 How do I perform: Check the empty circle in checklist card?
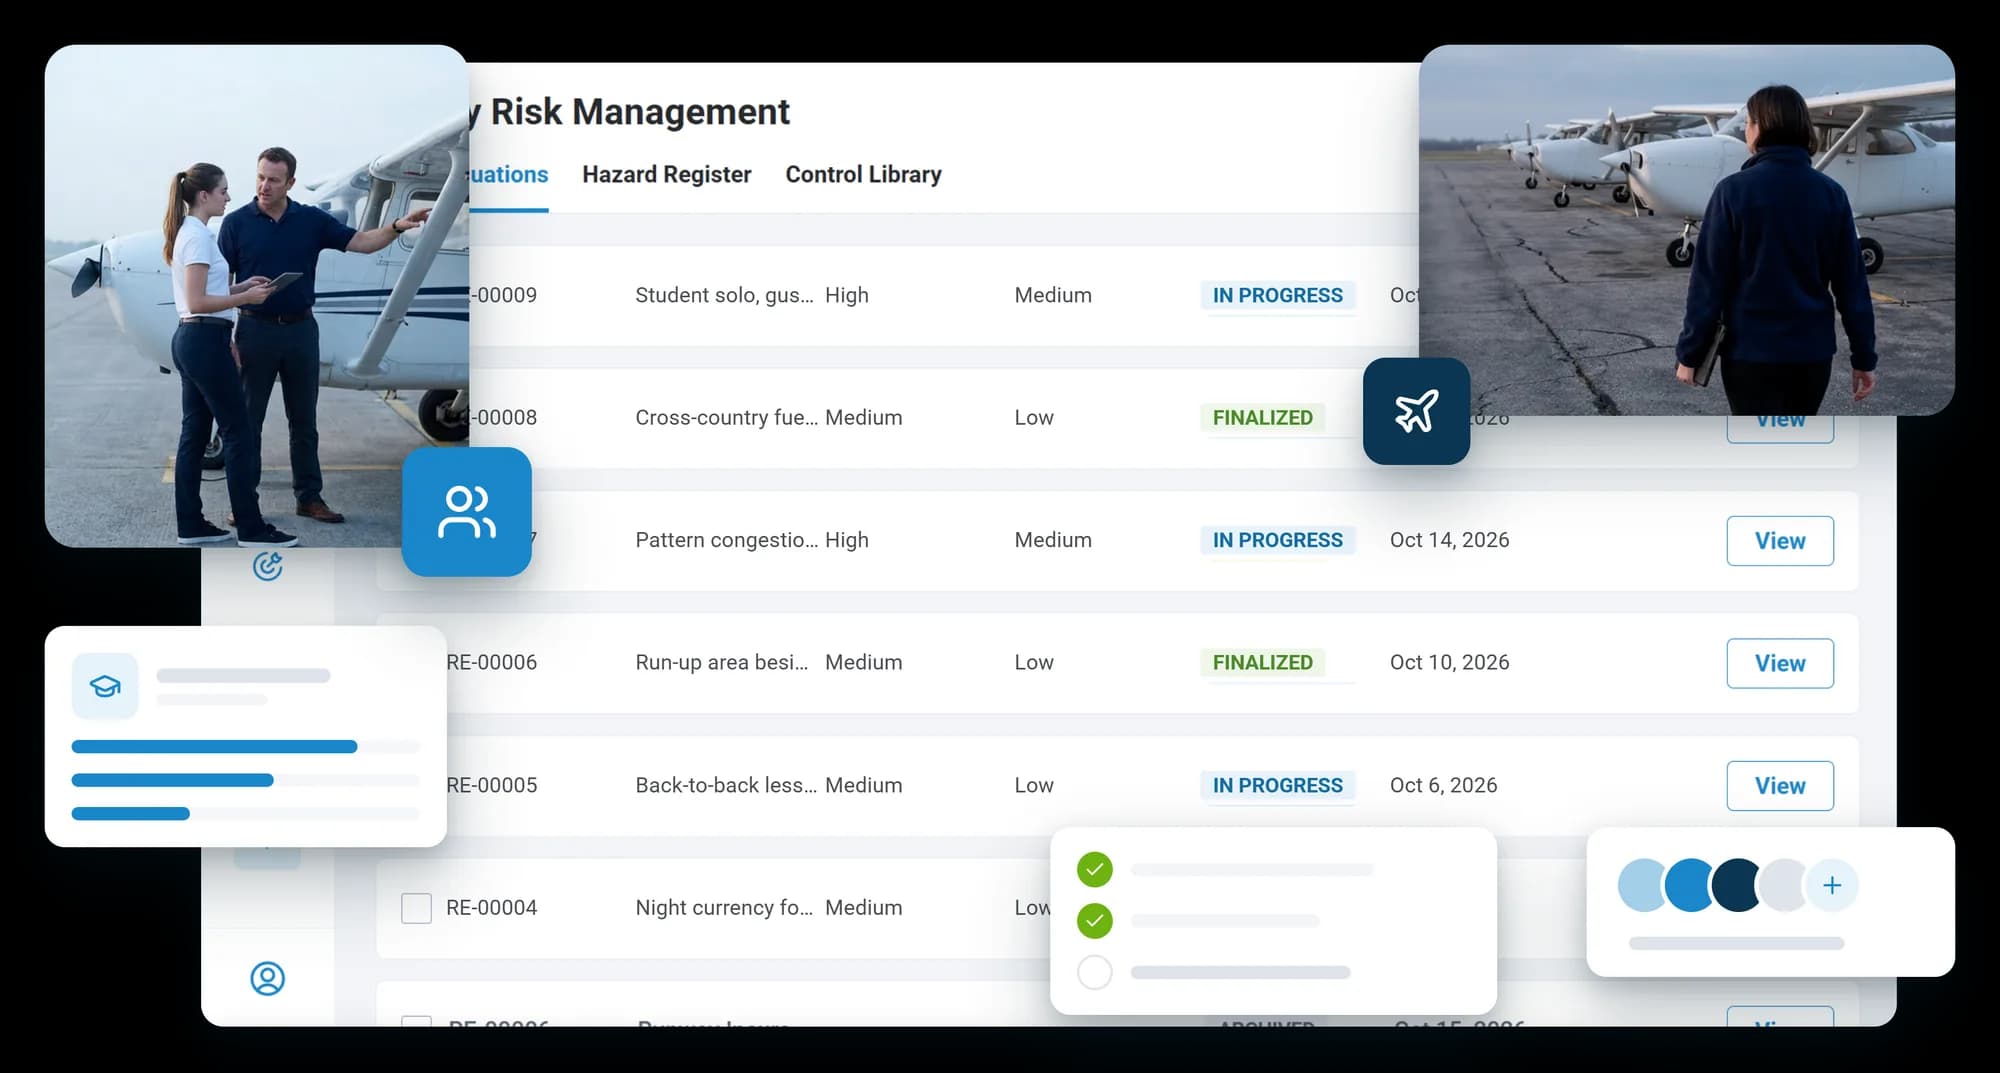coord(1095,972)
